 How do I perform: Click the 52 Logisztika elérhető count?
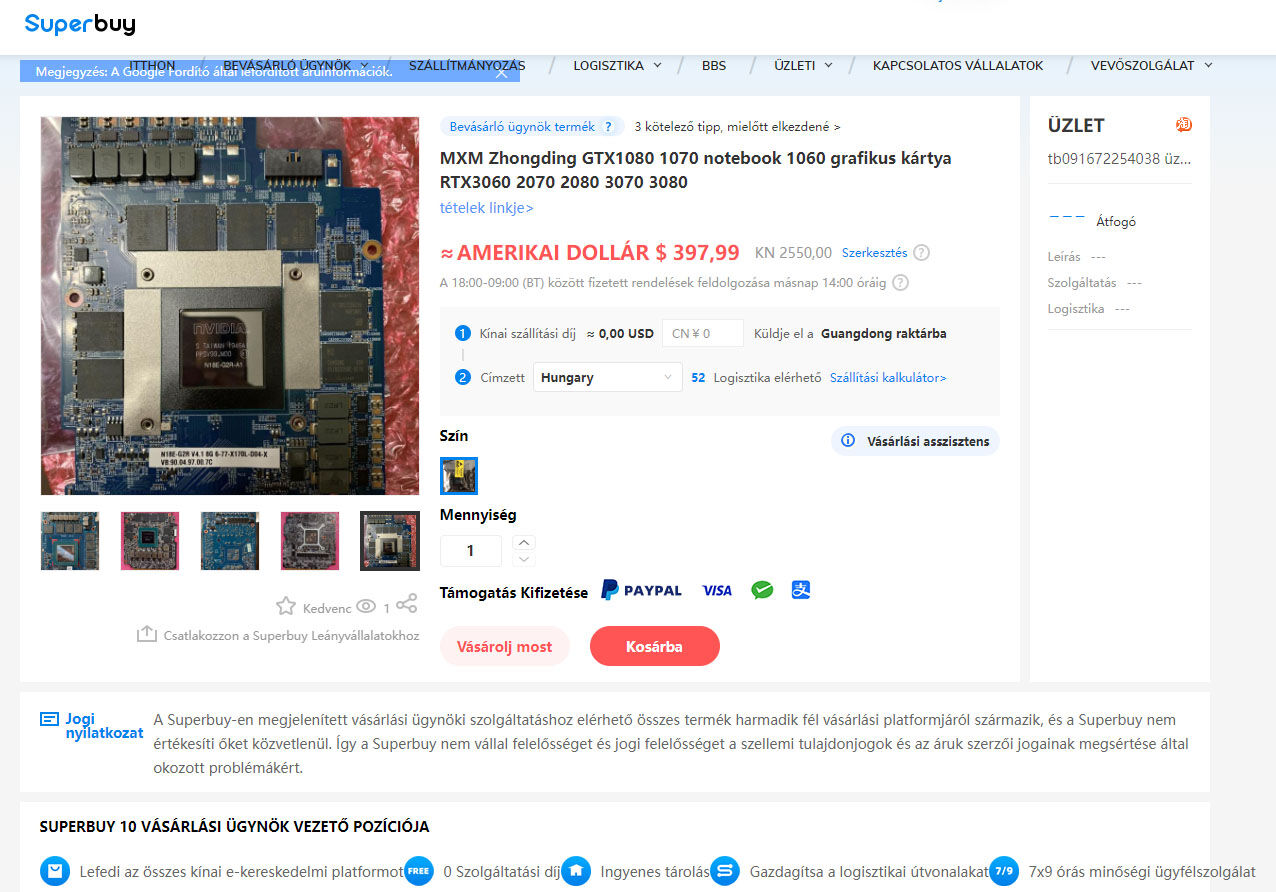[x=755, y=377]
